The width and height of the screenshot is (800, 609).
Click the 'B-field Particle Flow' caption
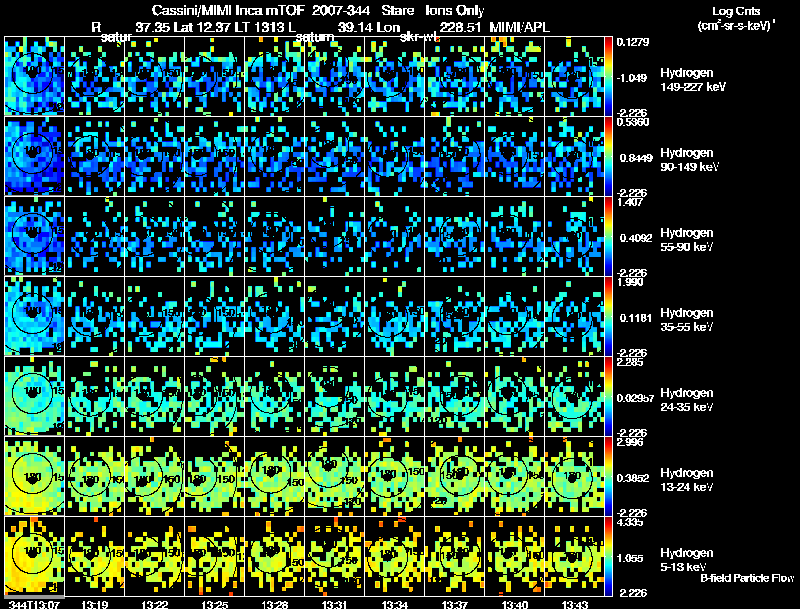[x=747, y=578]
